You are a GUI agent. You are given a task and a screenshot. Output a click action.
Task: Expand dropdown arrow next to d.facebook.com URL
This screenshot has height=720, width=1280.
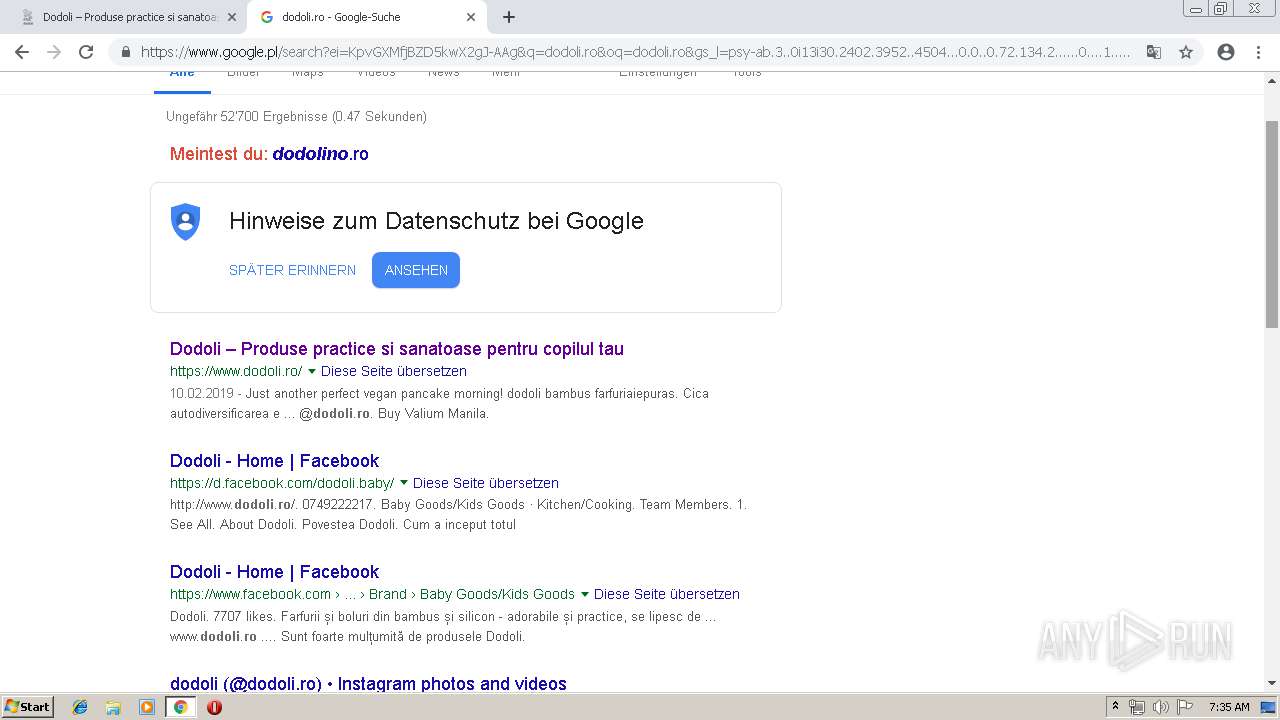pyautogui.click(x=403, y=483)
